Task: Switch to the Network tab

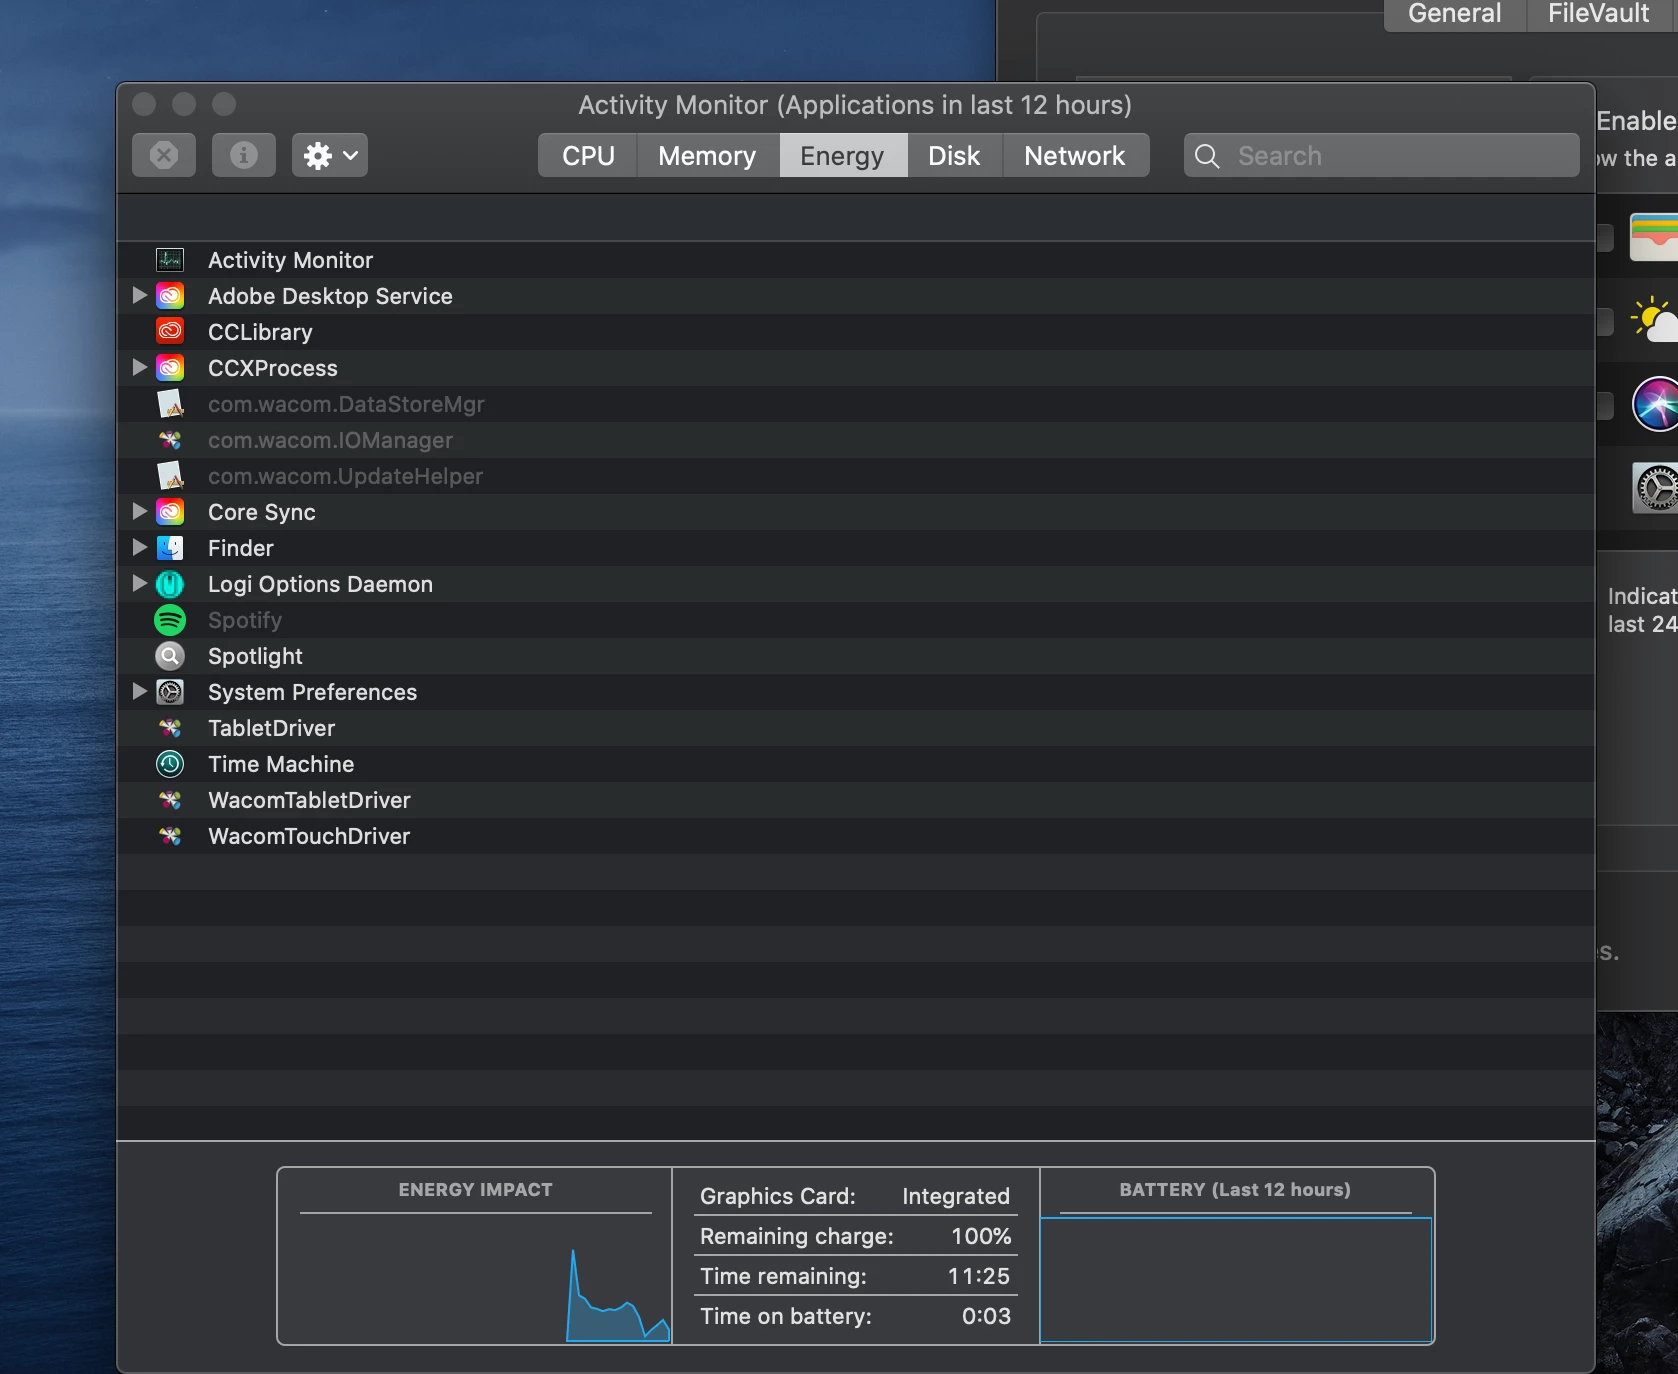Action: (1075, 156)
